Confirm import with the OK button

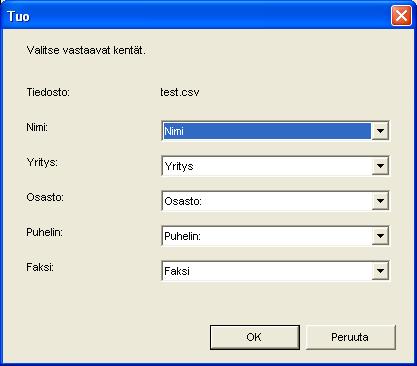[x=255, y=337]
